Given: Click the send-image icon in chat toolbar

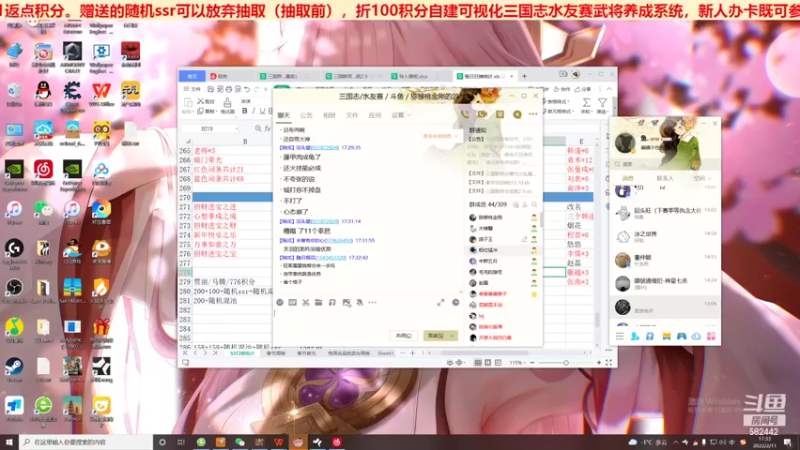Looking at the screenshot, I should 346,303.
